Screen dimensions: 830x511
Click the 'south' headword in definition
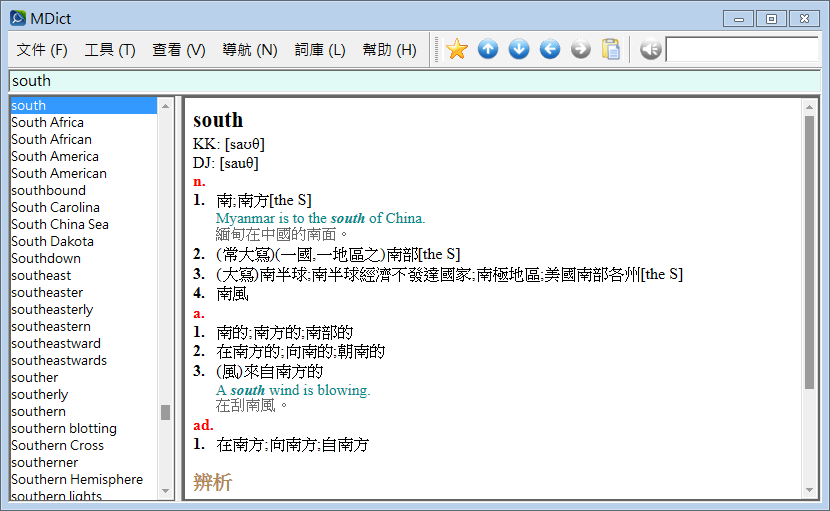pos(218,120)
